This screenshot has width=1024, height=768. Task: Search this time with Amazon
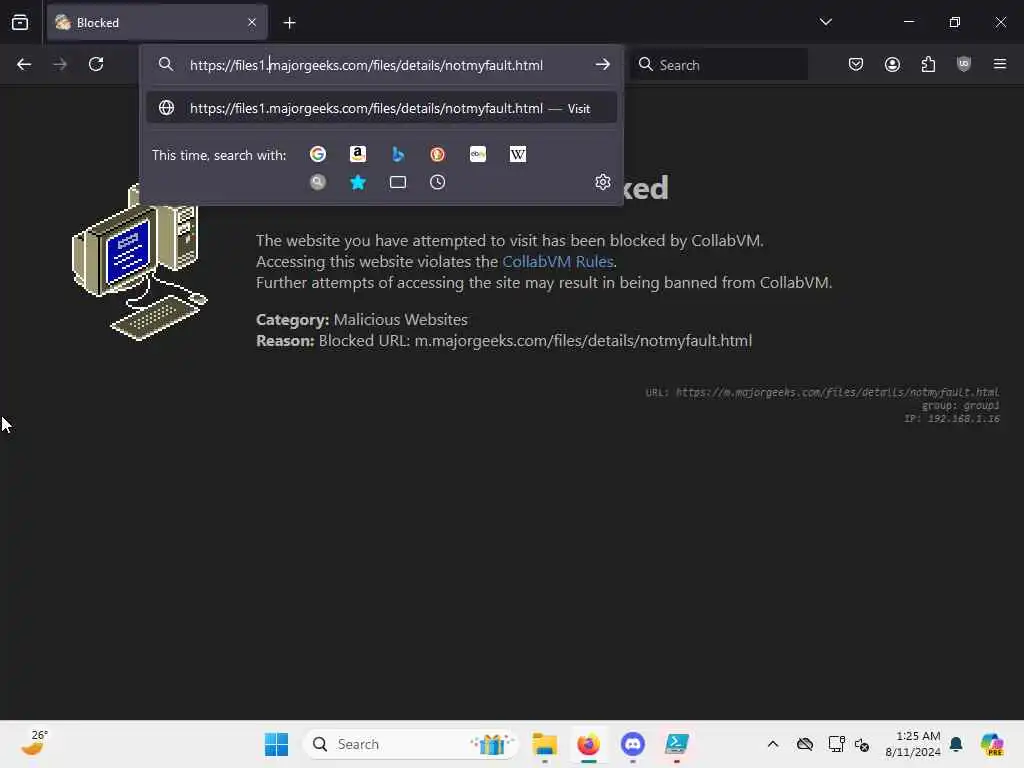coord(358,154)
